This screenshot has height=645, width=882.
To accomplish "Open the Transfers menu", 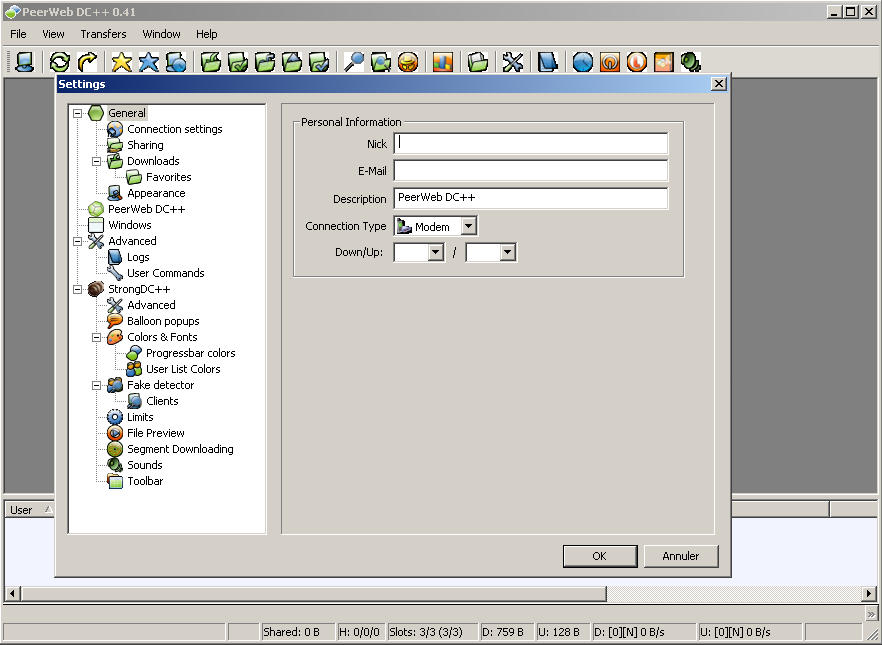I will tap(104, 34).
